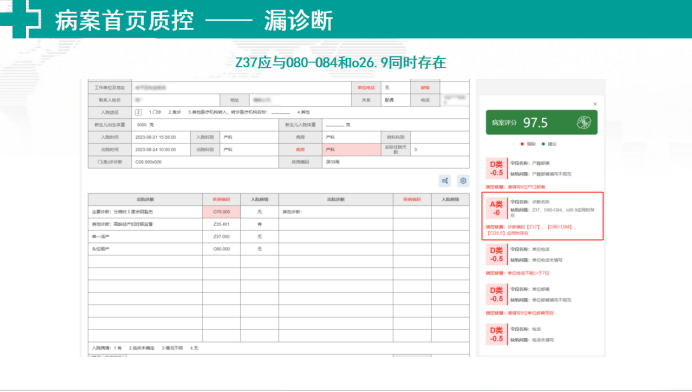The height and width of the screenshot is (392, 692).
Task: Click the subtitle starting with Z37应与
Action: tap(340, 63)
